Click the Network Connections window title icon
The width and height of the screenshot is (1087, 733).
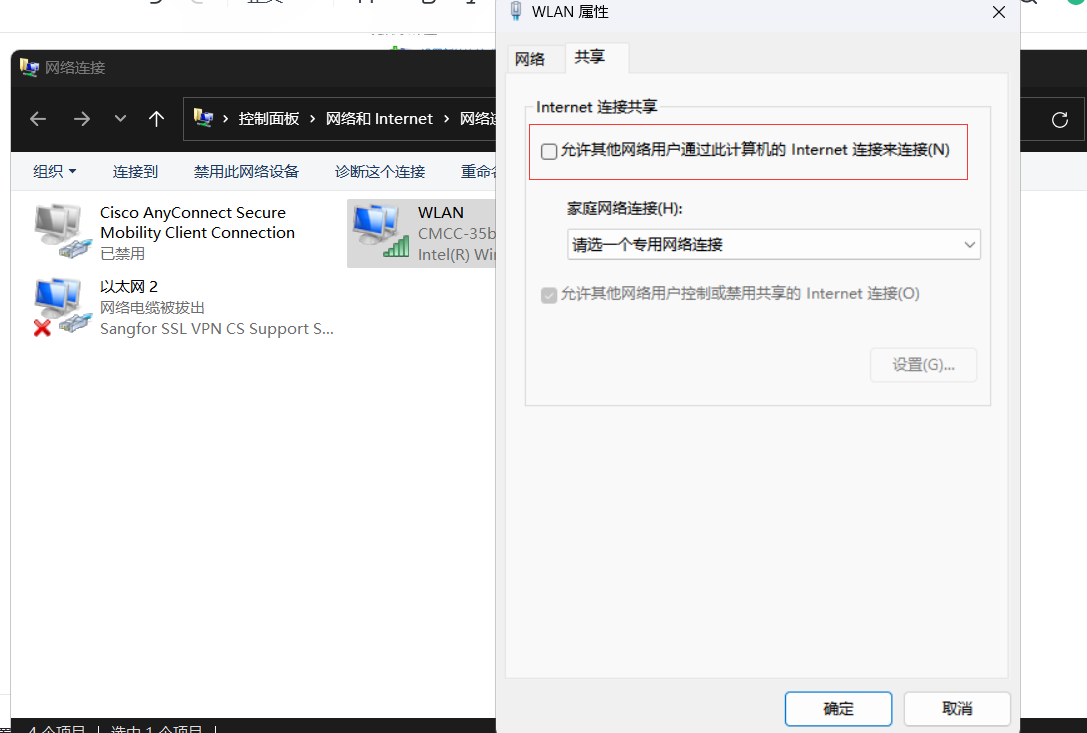(29, 67)
